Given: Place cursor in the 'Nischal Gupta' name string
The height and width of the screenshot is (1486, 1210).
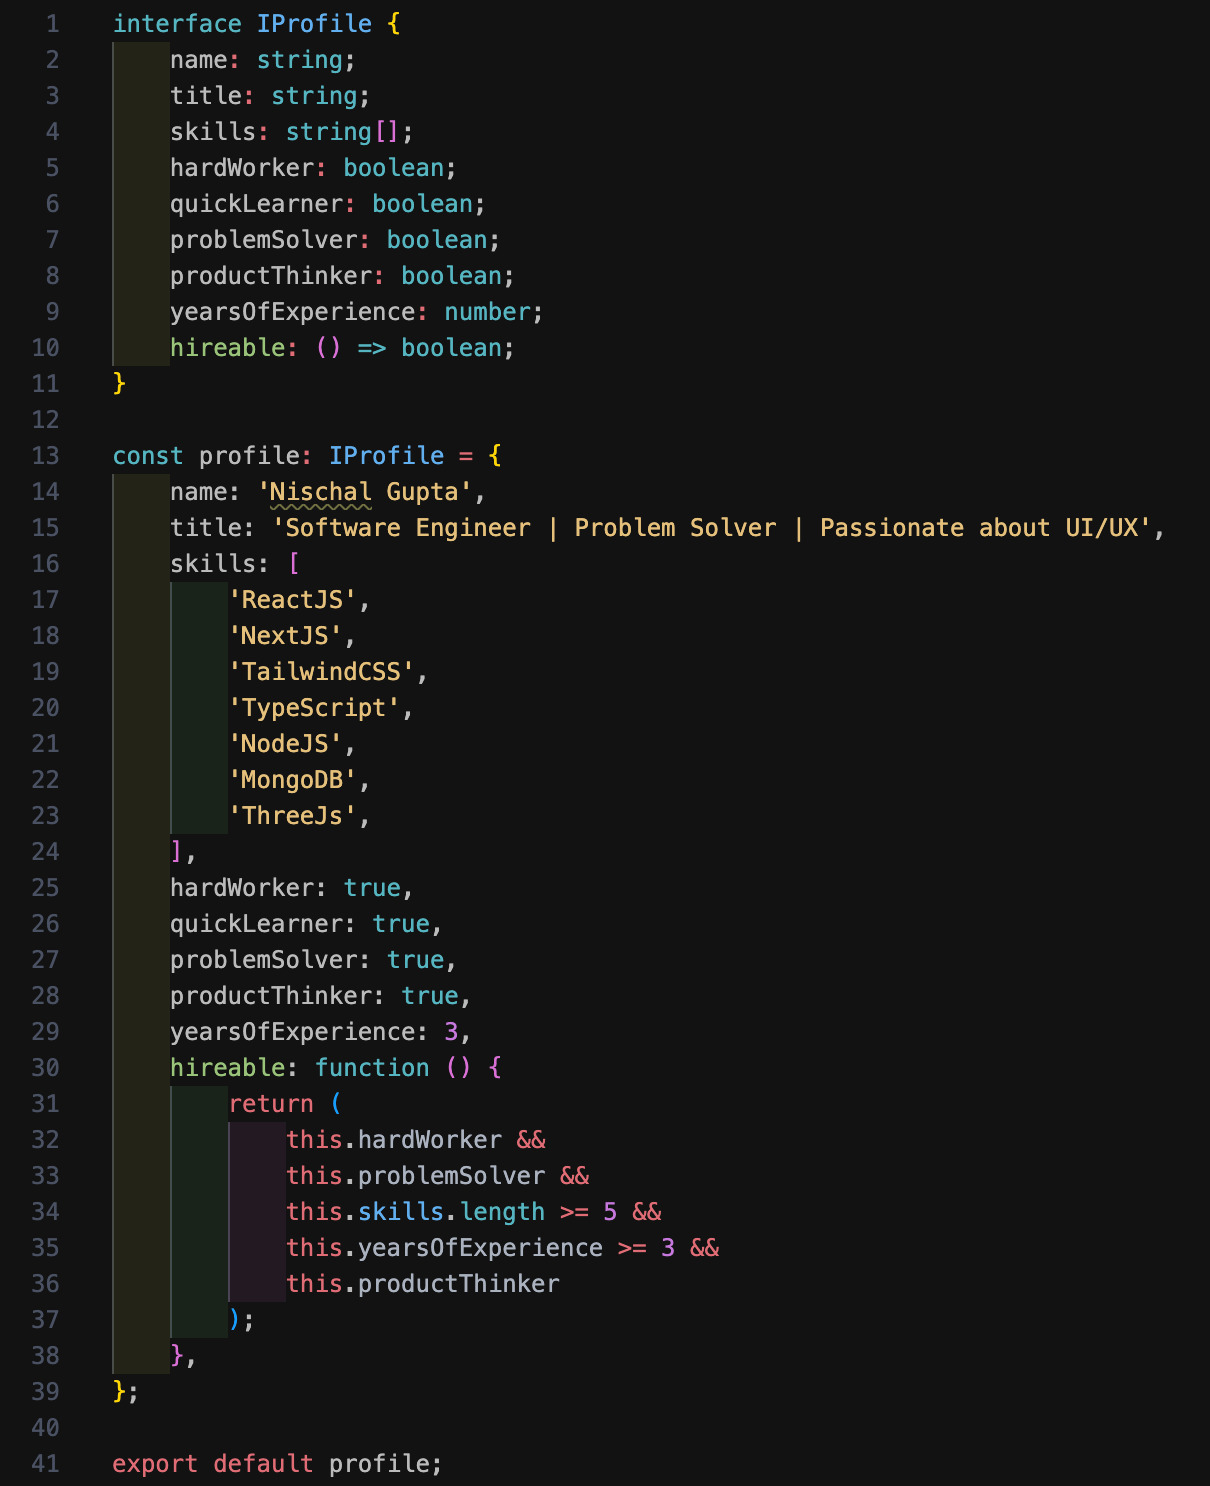Looking at the screenshot, I should 364,492.
